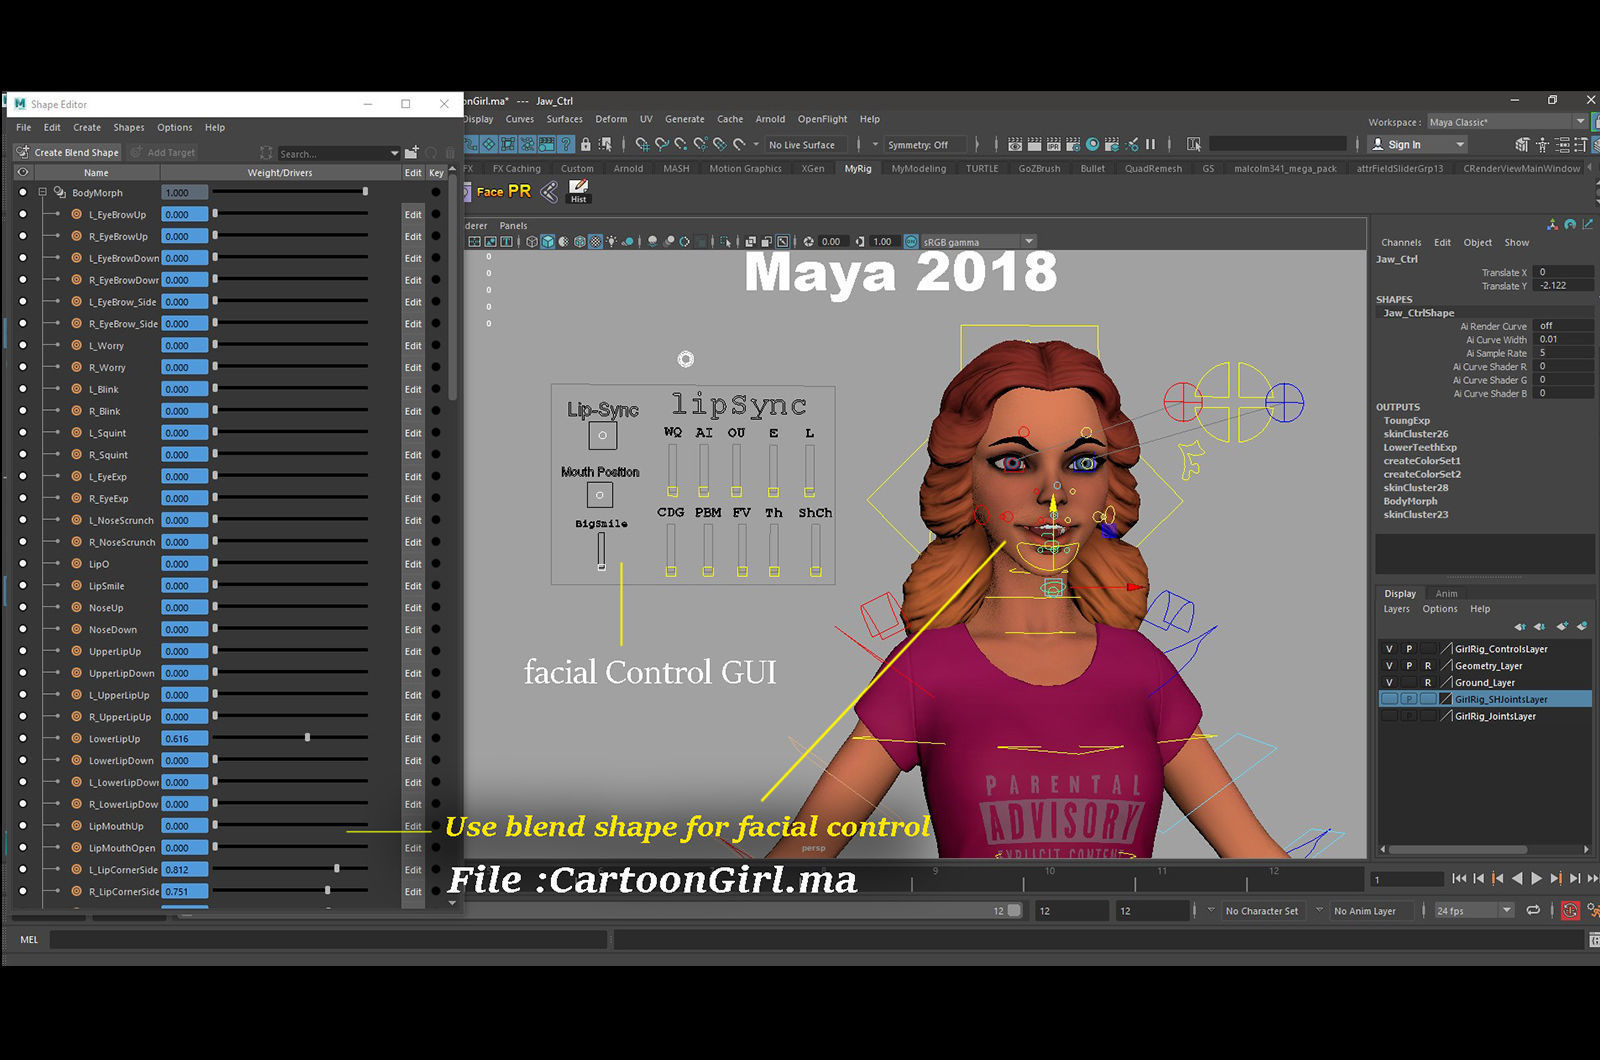Viewport: 1600px width, 1060px height.
Task: Click the Create Blend Shape button
Action: pyautogui.click(x=68, y=152)
